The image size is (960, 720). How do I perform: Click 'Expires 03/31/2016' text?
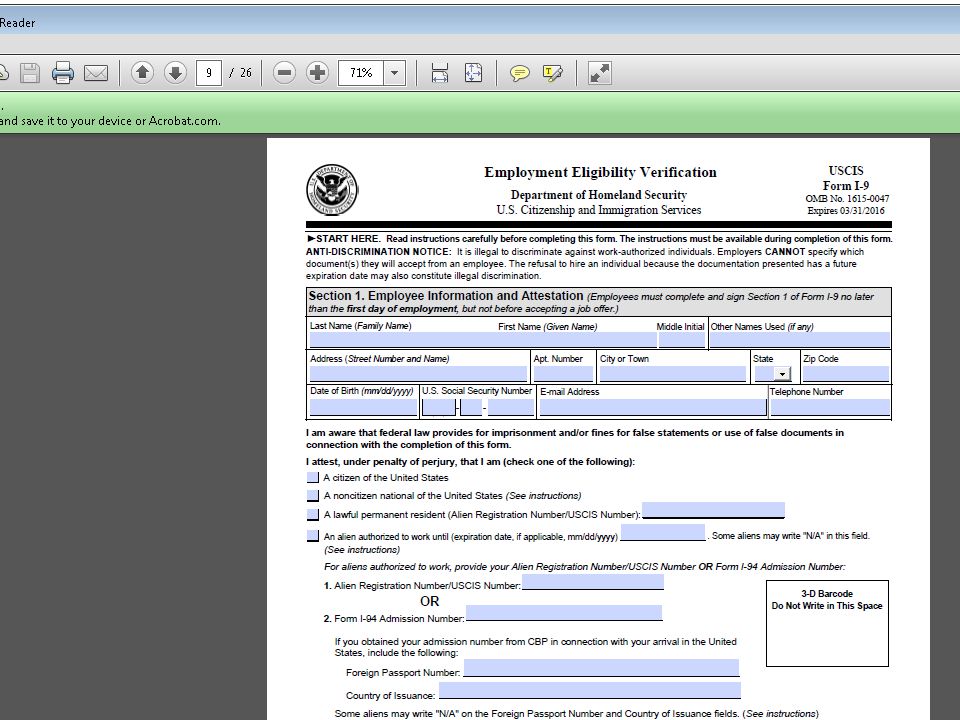(x=846, y=211)
